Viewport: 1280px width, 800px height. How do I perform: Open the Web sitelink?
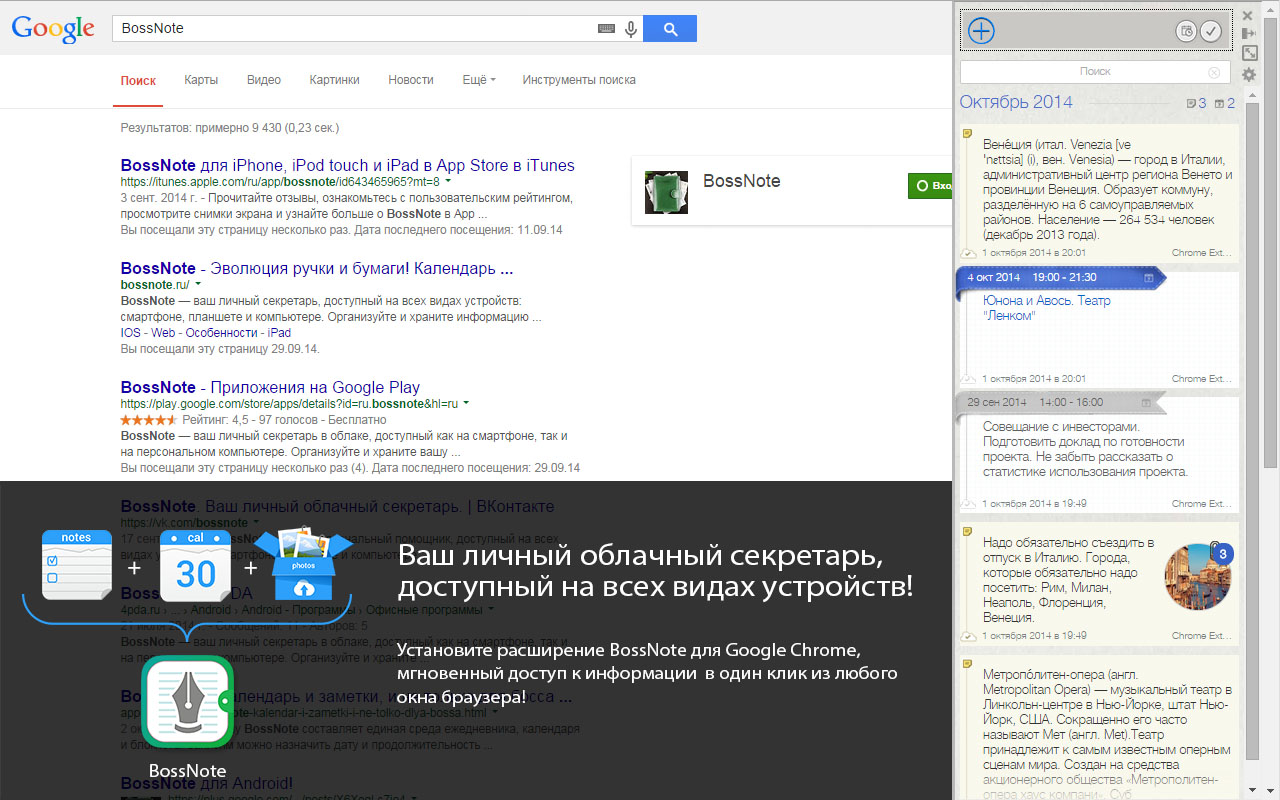click(162, 333)
